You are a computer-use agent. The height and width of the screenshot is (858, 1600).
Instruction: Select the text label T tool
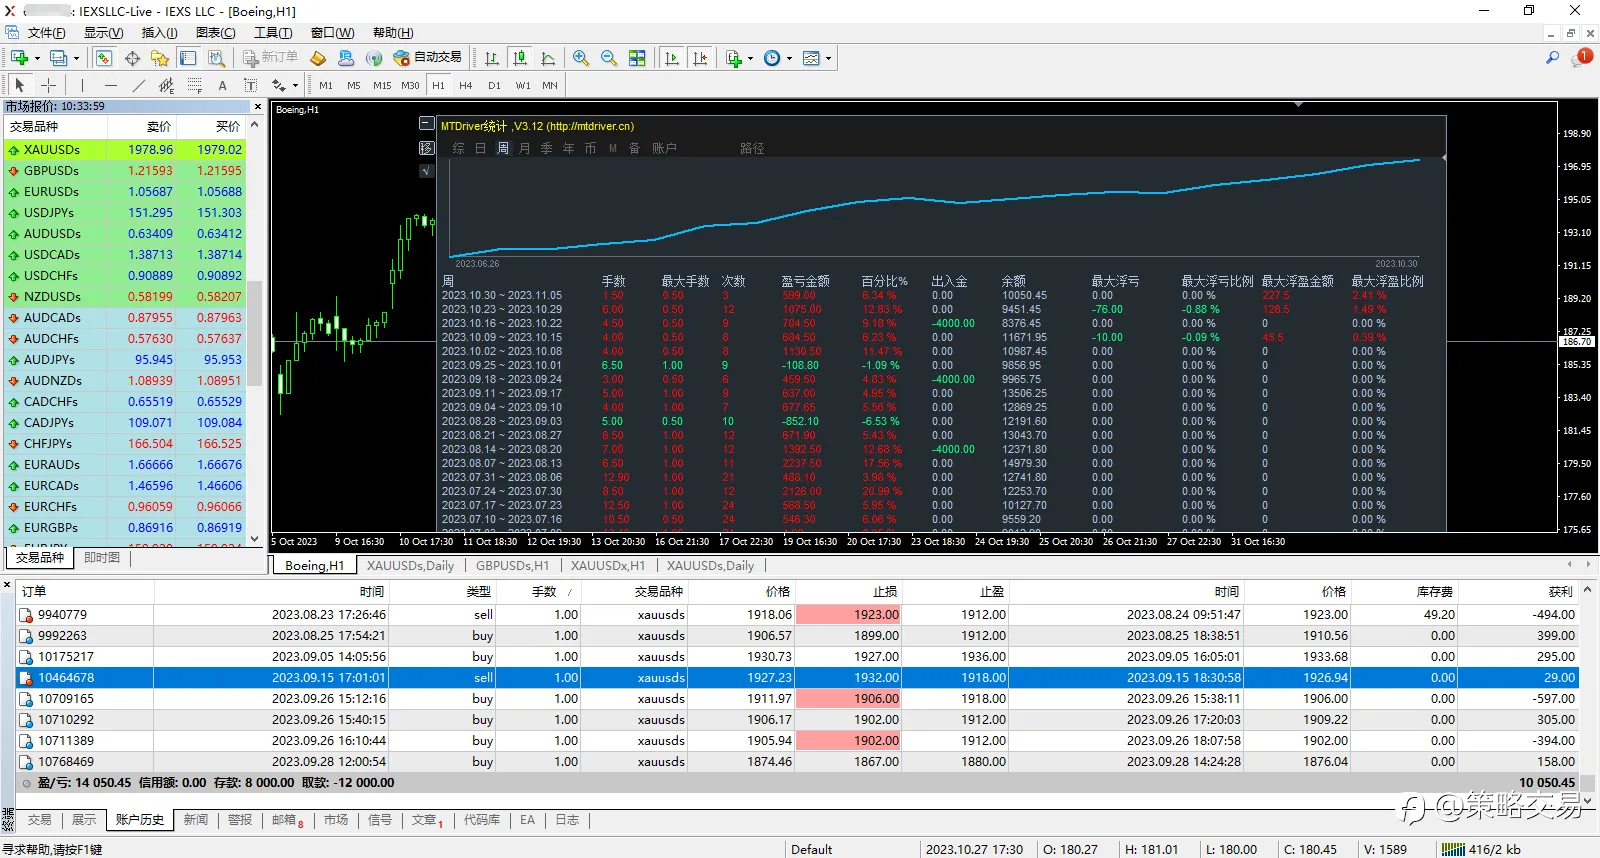coord(250,85)
